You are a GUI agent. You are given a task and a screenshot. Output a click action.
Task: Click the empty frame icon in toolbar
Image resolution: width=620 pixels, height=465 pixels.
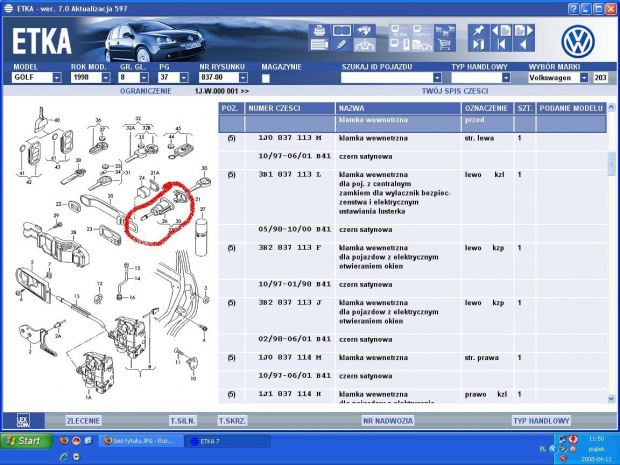(x=342, y=31)
